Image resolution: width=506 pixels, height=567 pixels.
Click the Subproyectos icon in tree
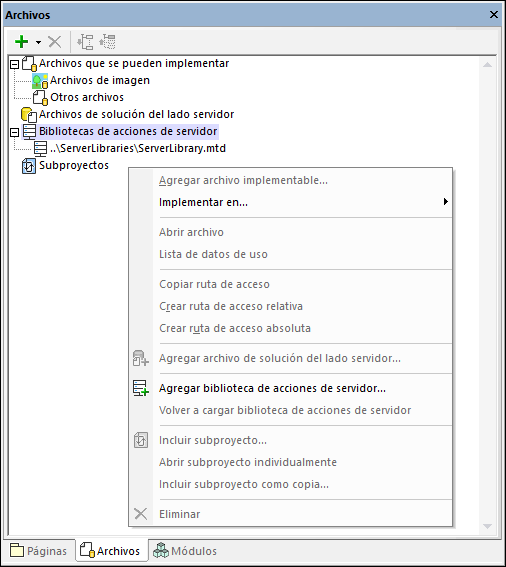point(29,166)
